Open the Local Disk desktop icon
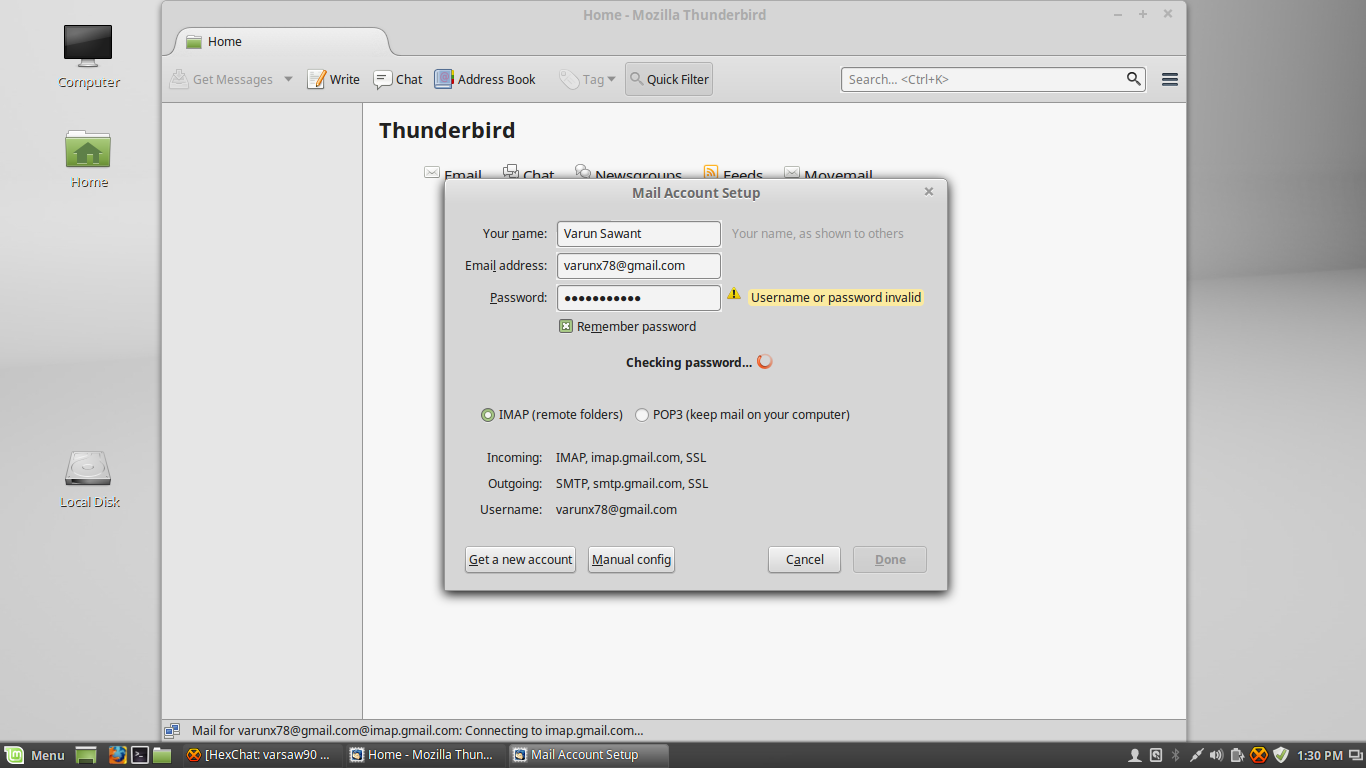Image resolution: width=1366 pixels, height=768 pixels. (x=89, y=478)
